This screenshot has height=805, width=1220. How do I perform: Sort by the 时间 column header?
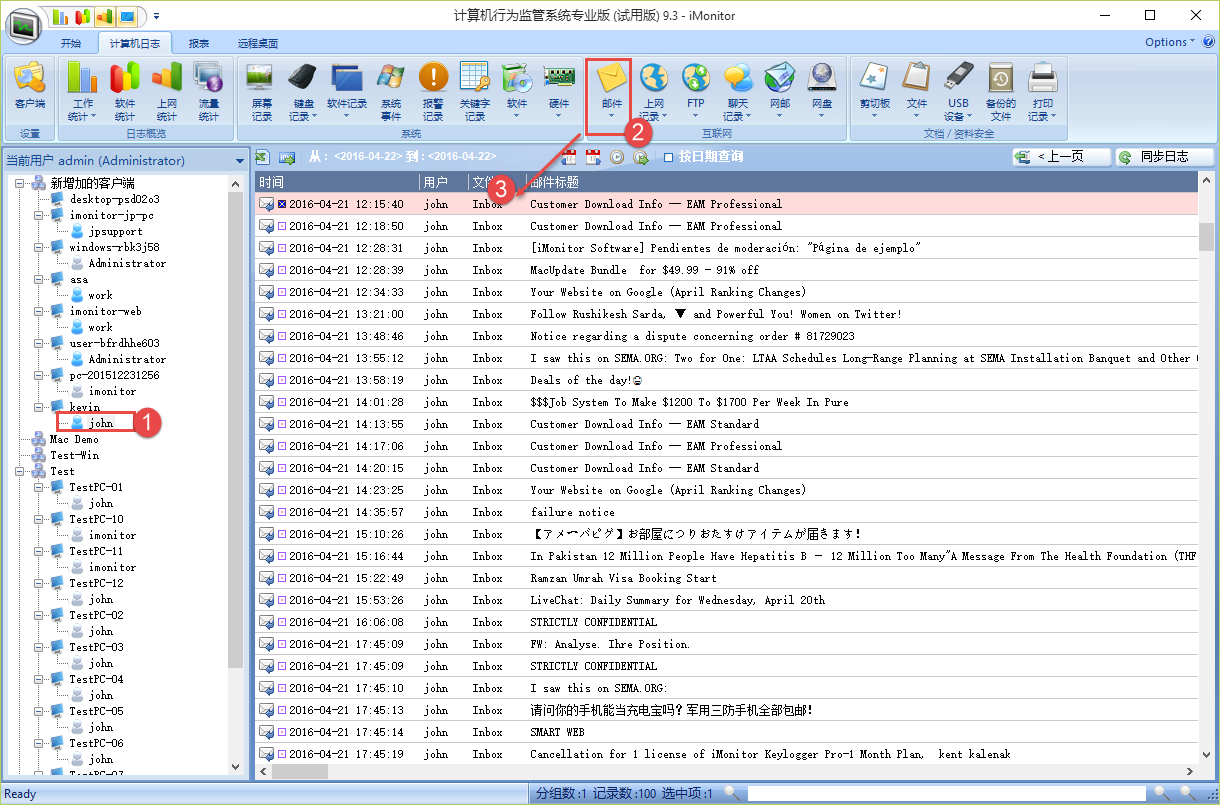pos(336,182)
